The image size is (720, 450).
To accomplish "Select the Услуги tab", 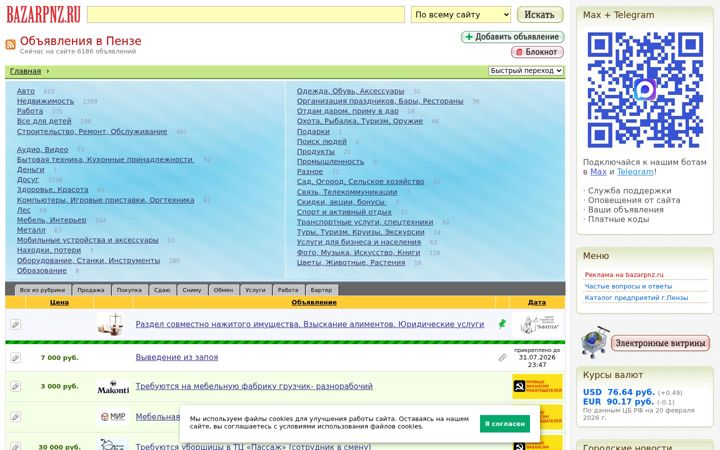I will coord(255,290).
